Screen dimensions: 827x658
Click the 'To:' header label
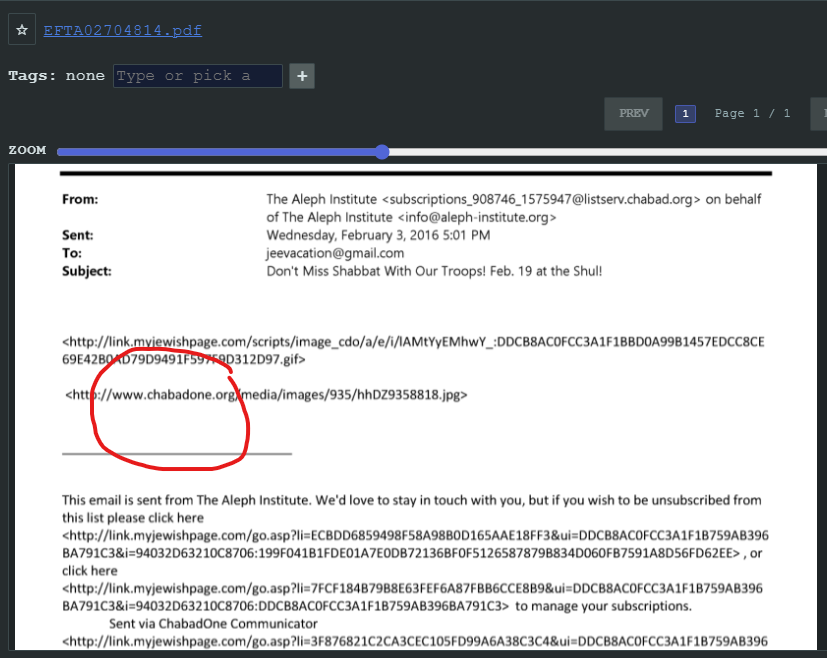pyautogui.click(x=72, y=253)
